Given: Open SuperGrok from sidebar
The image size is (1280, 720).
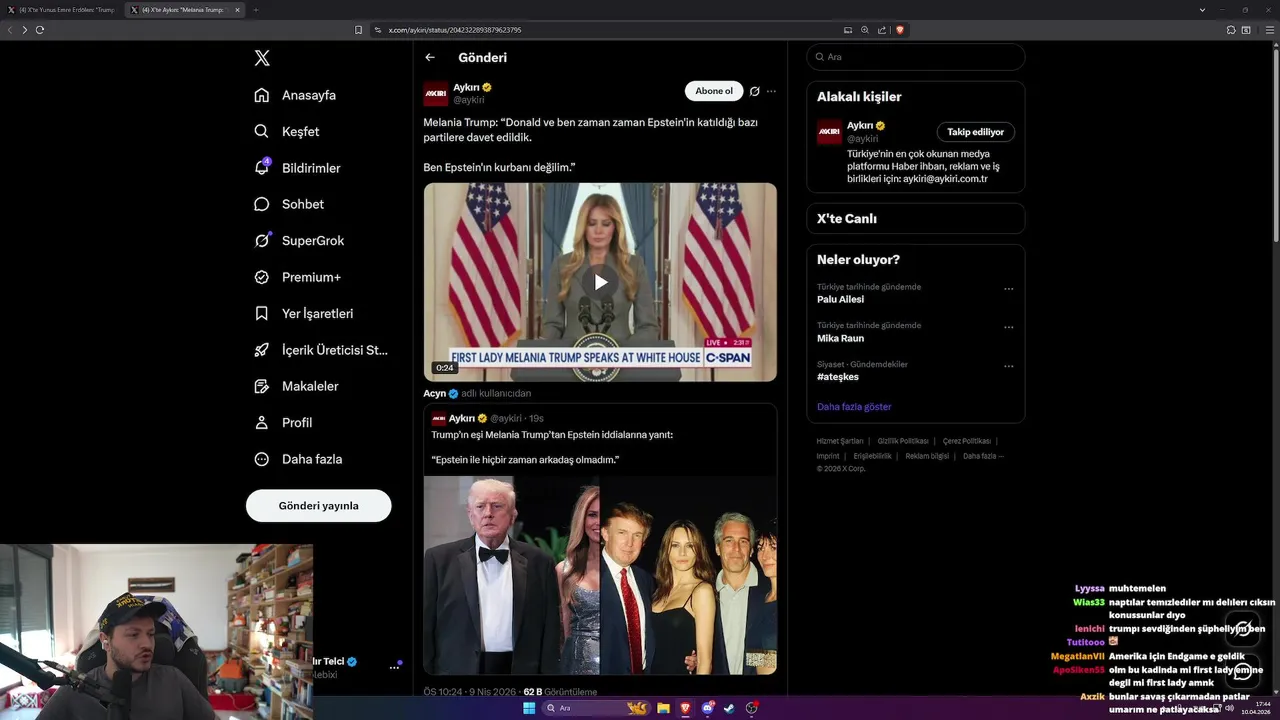Looking at the screenshot, I should coord(299,241).
